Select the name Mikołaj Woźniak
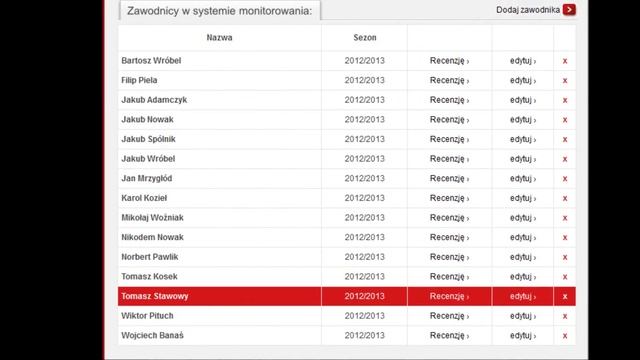Screen dimensions: 640x360 [152, 218]
